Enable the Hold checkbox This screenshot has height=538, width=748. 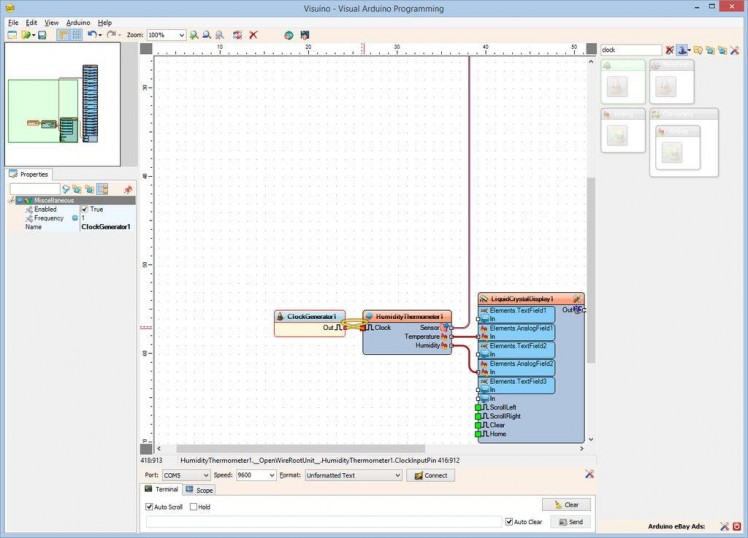(194, 507)
